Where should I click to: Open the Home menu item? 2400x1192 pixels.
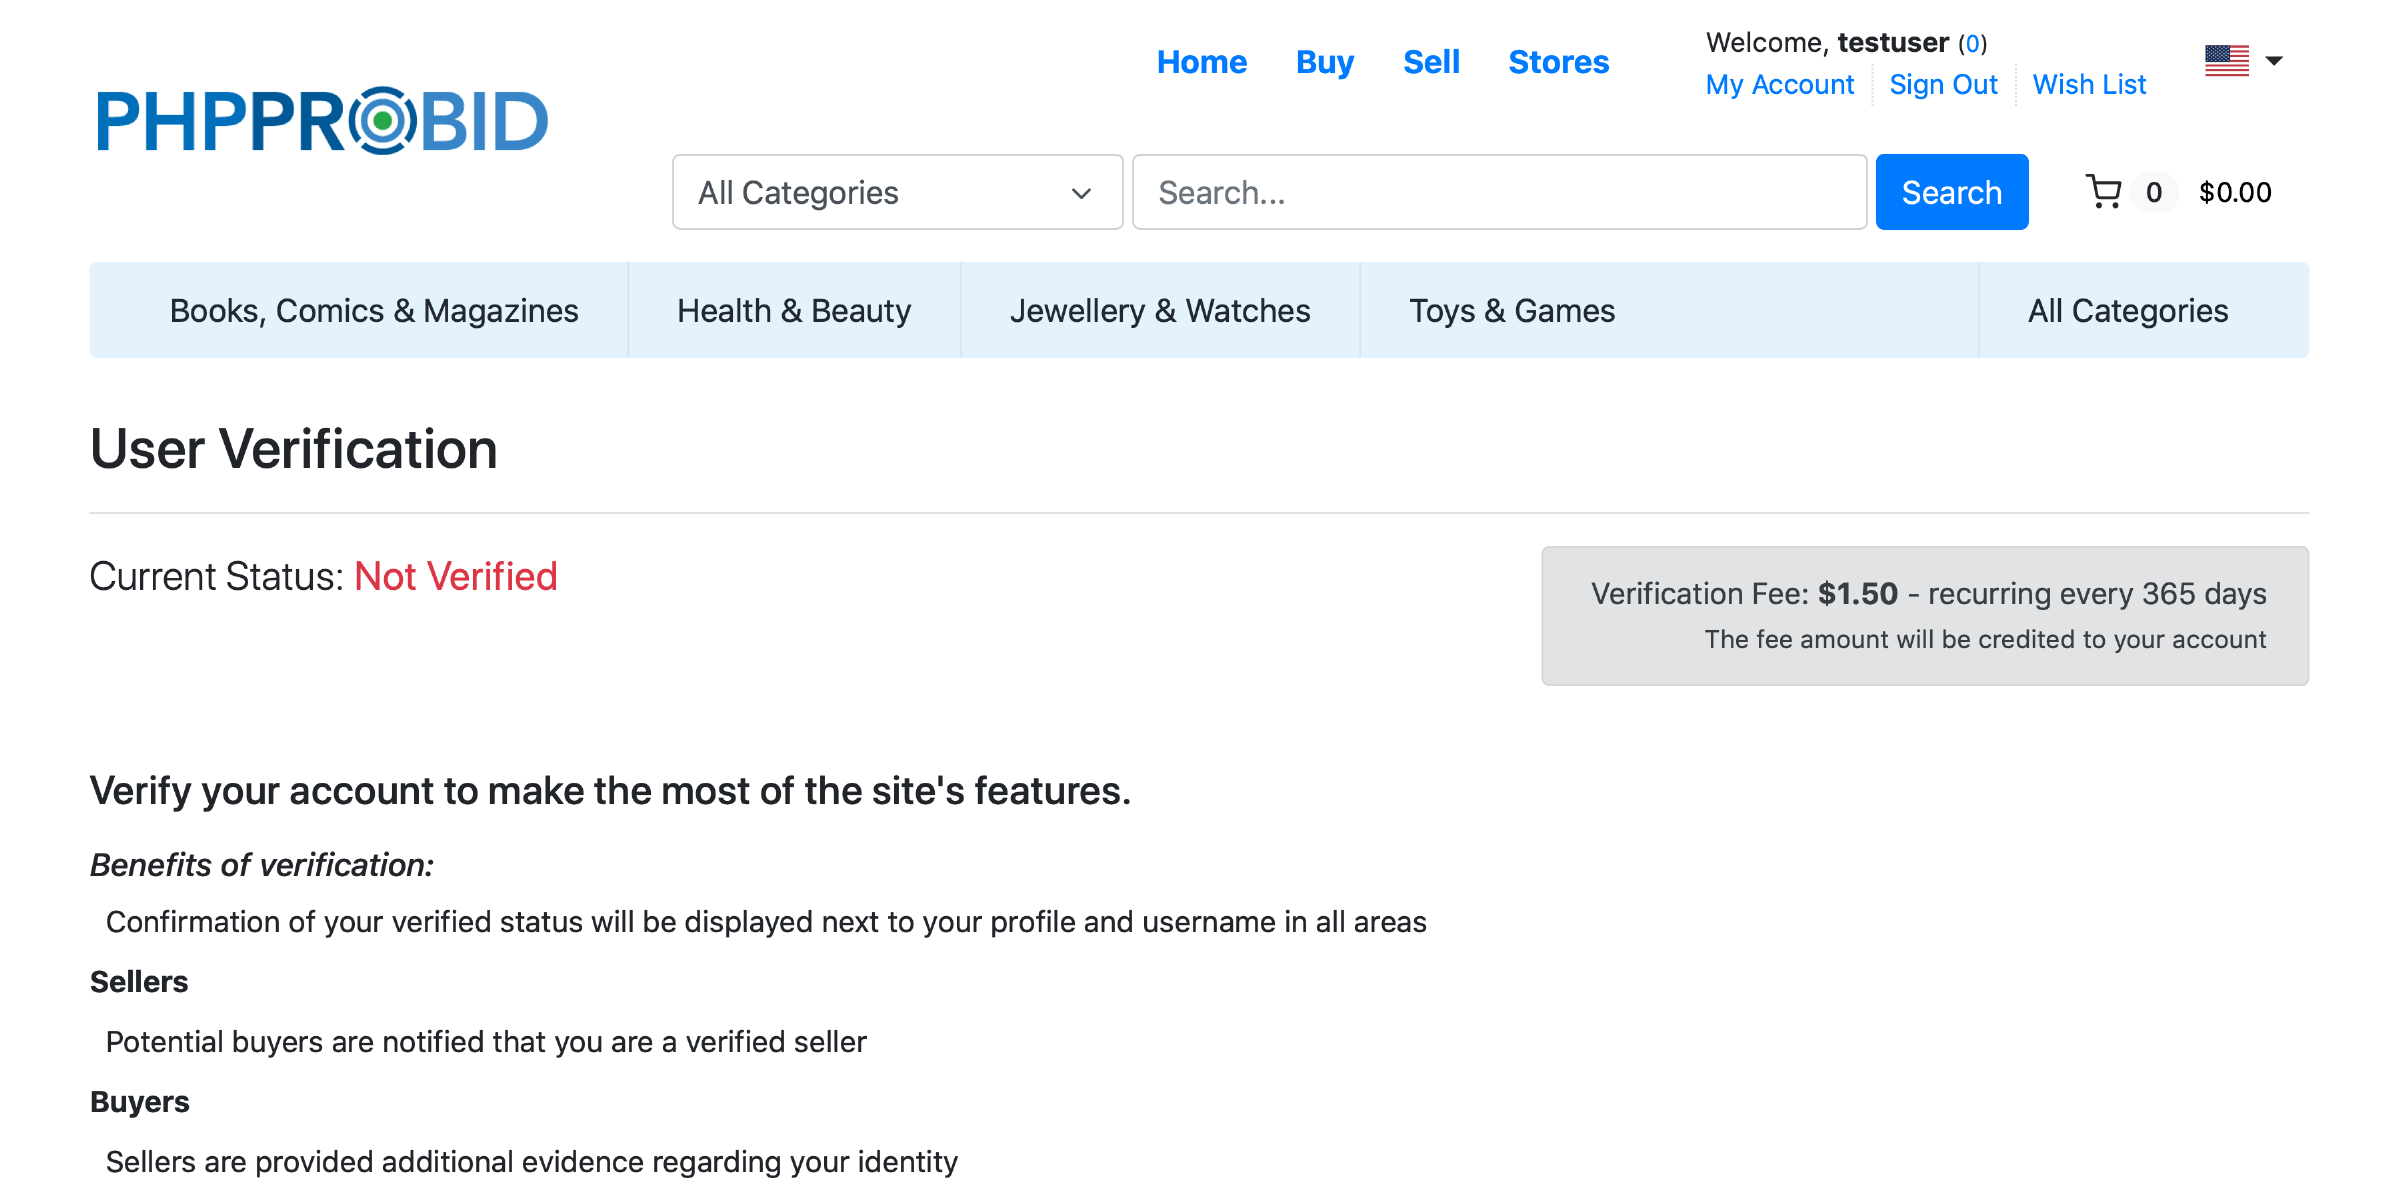pyautogui.click(x=1201, y=62)
